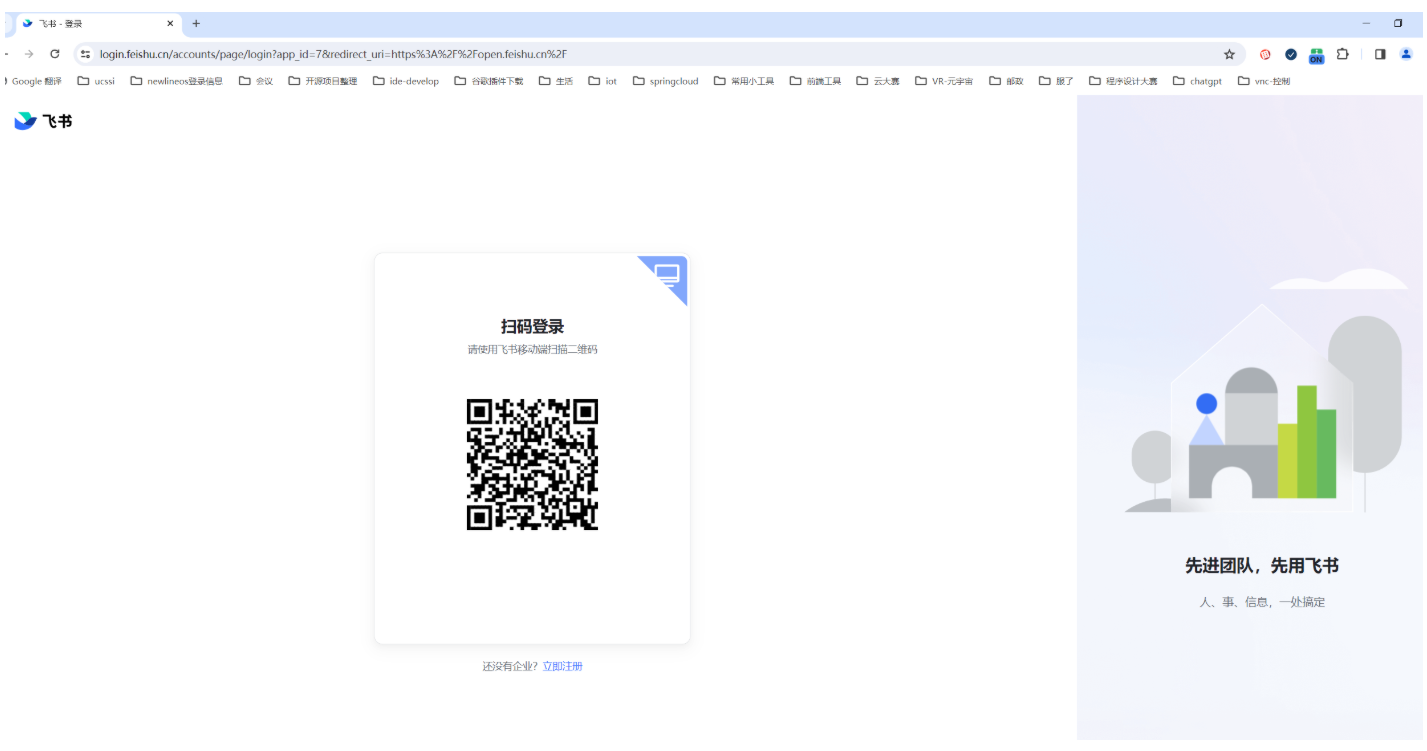Close the 飞书 - 登录 tab

tap(170, 23)
